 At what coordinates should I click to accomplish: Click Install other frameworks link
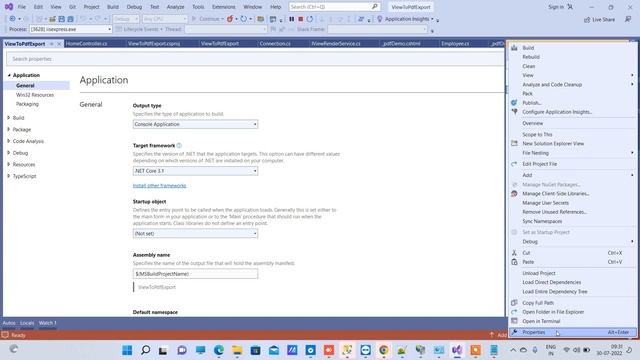tap(159, 186)
